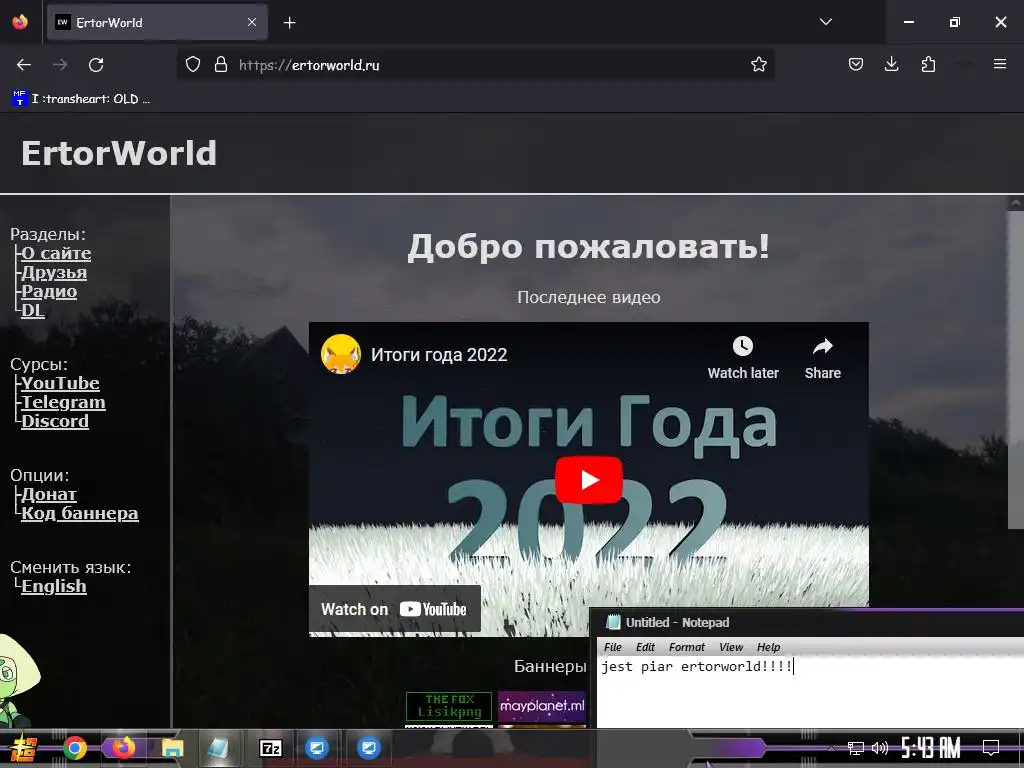Open the Код баннера link

(x=80, y=513)
